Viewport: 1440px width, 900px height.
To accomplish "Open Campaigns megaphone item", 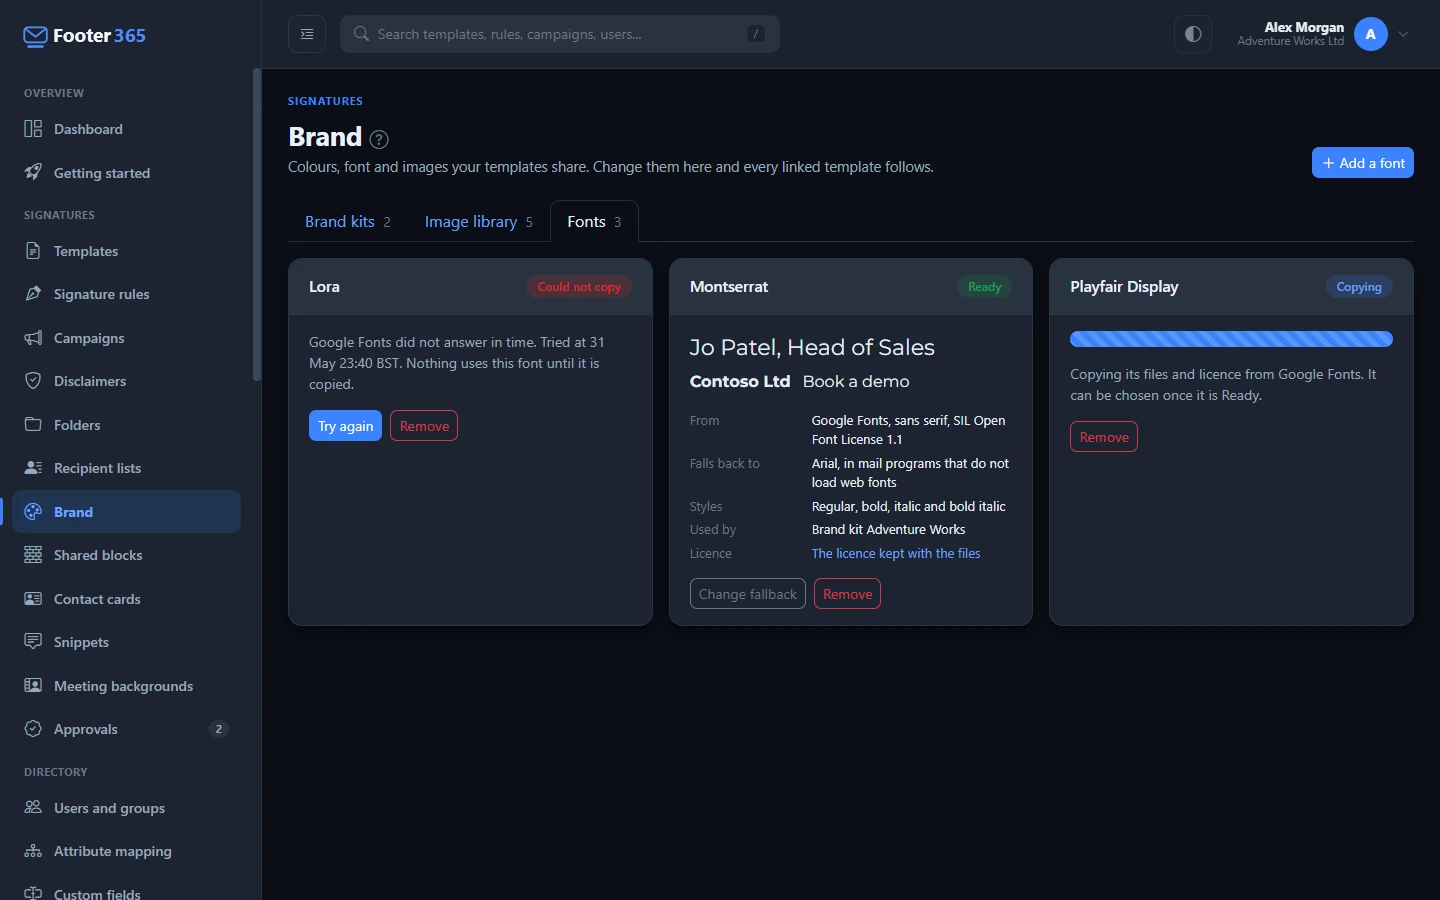I will coord(127,338).
